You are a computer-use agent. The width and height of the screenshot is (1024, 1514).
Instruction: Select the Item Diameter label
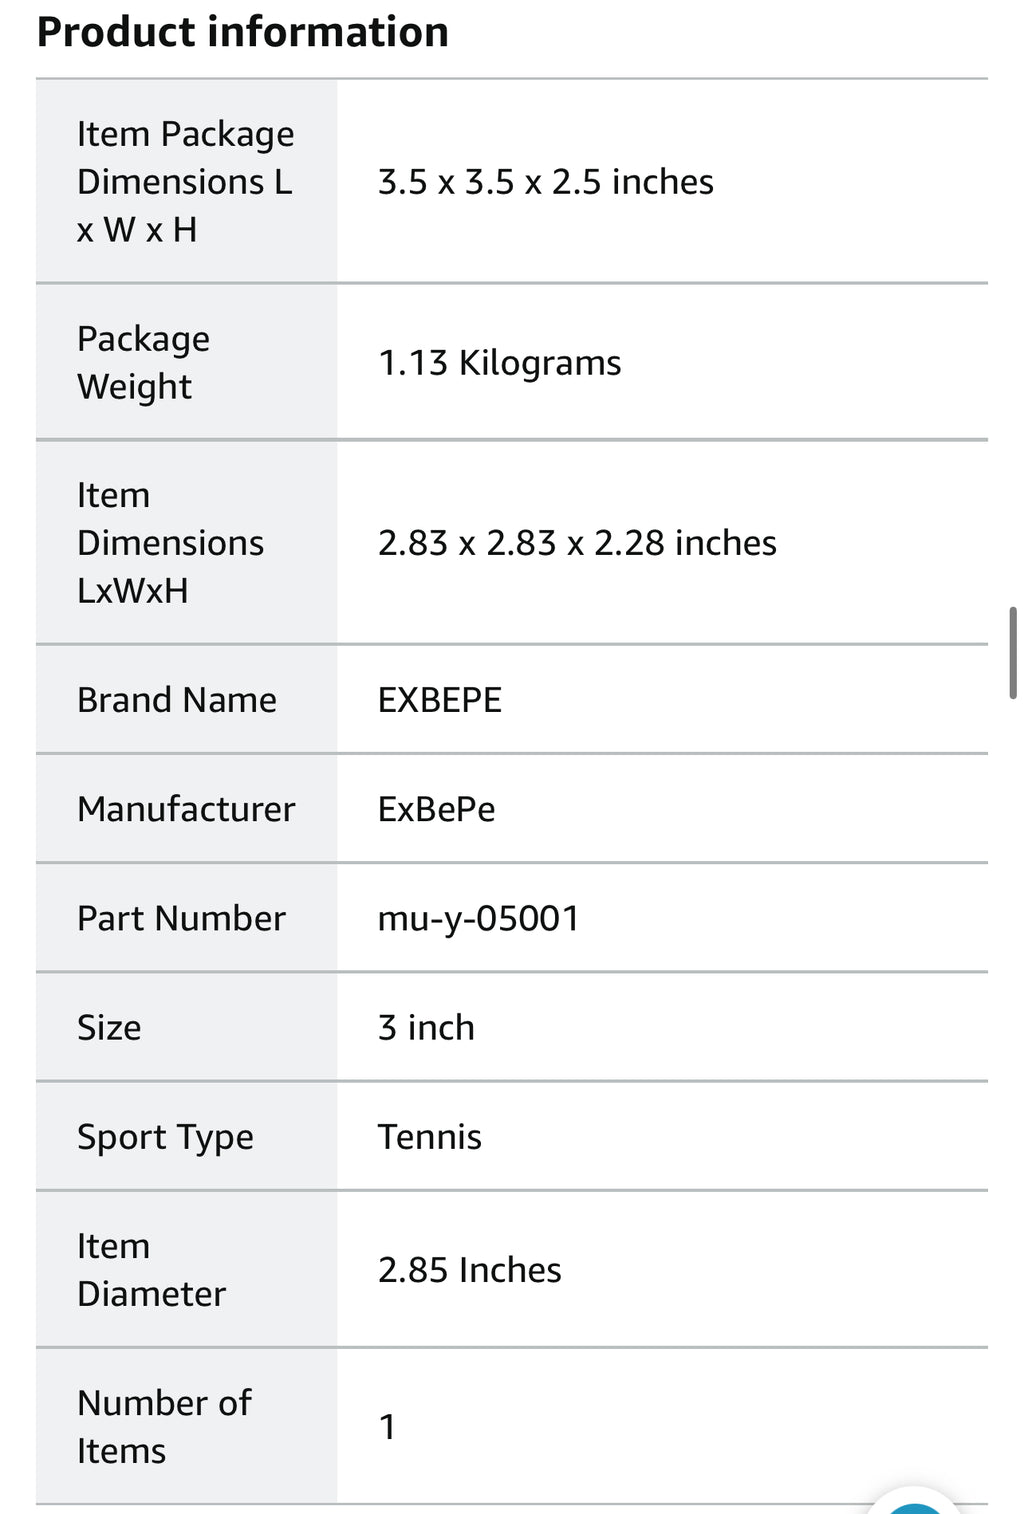(x=152, y=1270)
